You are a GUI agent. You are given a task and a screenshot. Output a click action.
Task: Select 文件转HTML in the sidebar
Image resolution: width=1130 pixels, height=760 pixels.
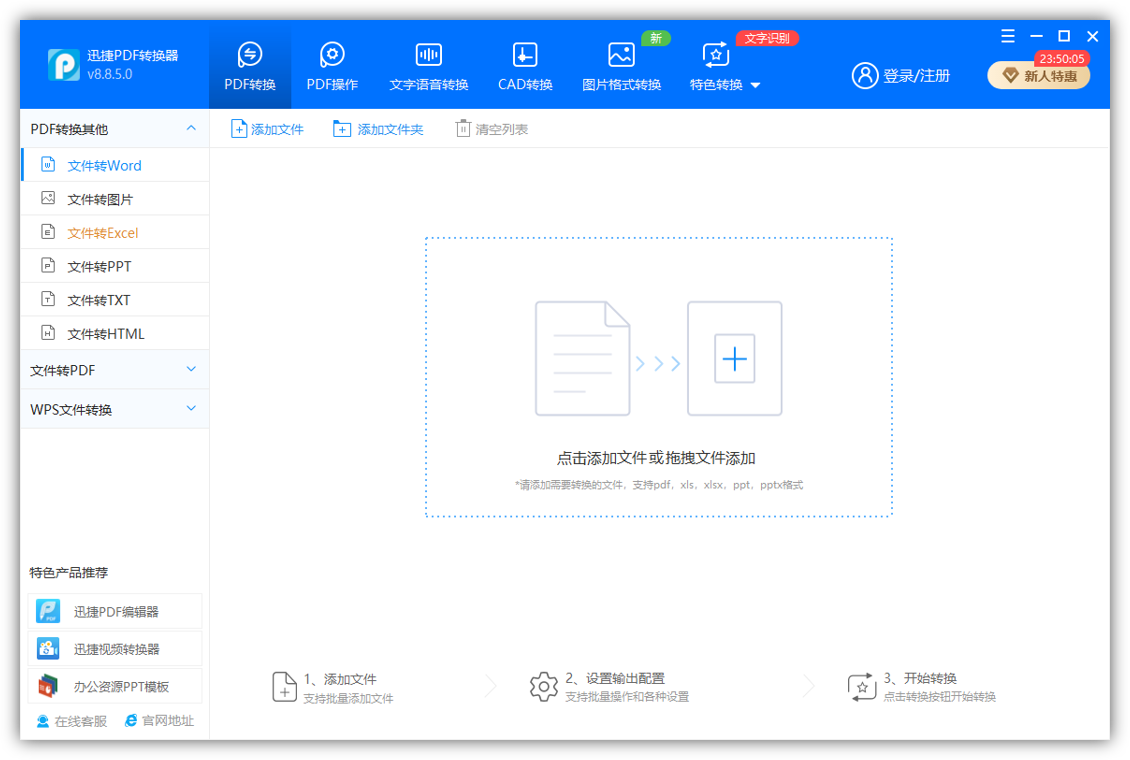[115, 334]
